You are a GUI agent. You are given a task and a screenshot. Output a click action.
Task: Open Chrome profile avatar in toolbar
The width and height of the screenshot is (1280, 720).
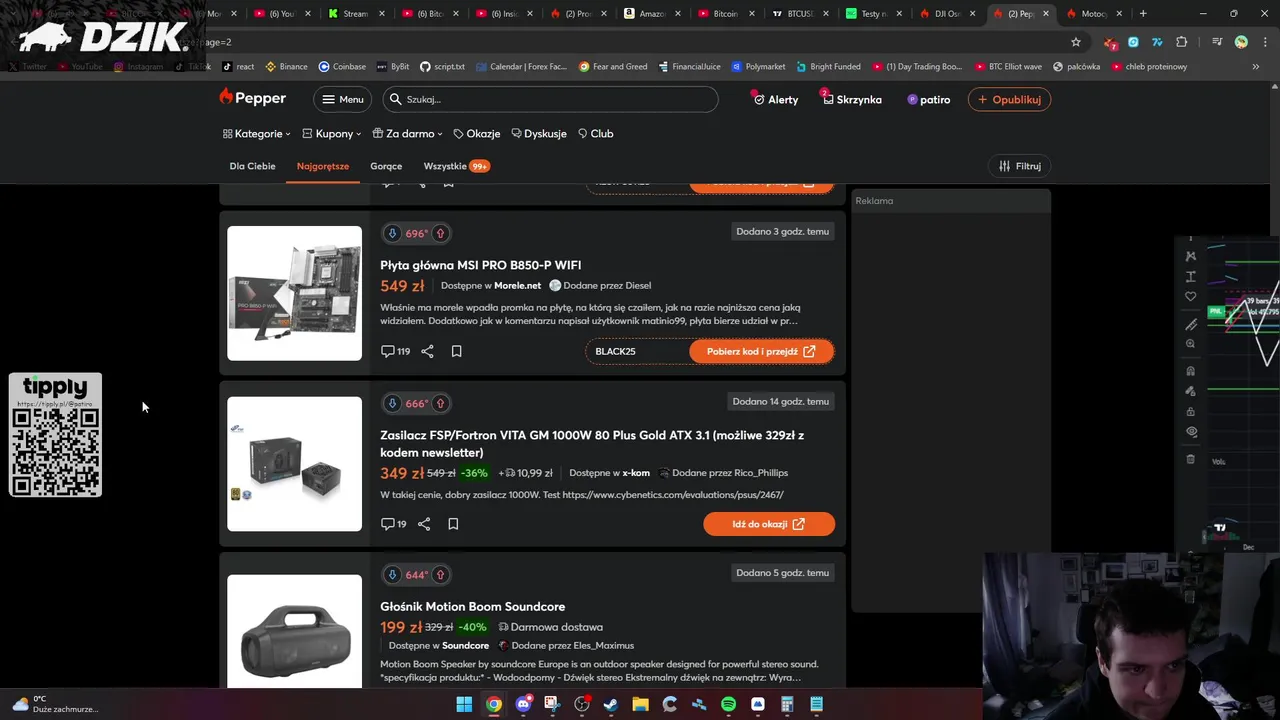(1241, 42)
